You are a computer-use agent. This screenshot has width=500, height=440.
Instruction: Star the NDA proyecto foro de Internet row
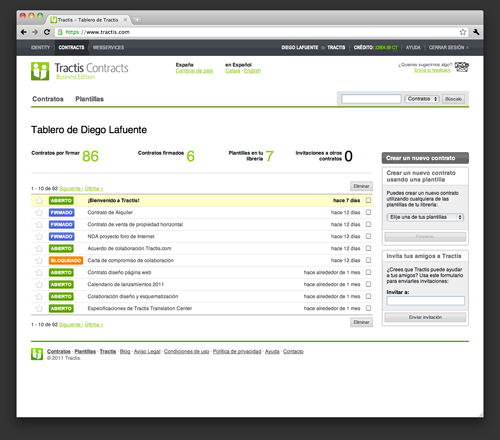pos(39,236)
